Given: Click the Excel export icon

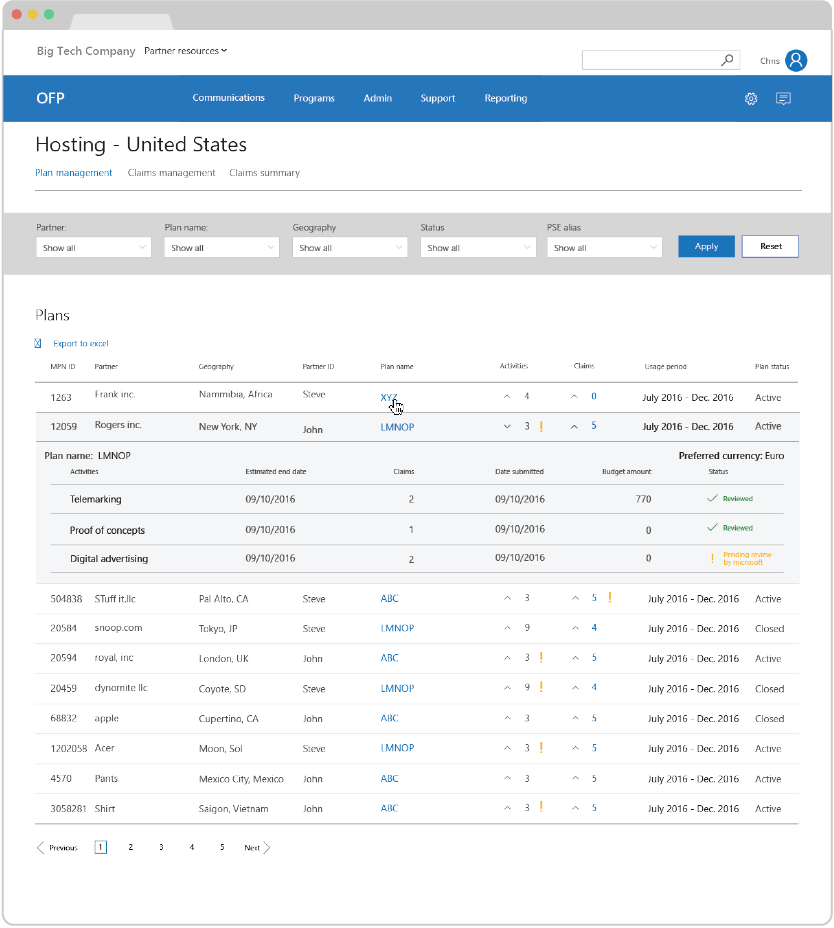Looking at the screenshot, I should (39, 343).
